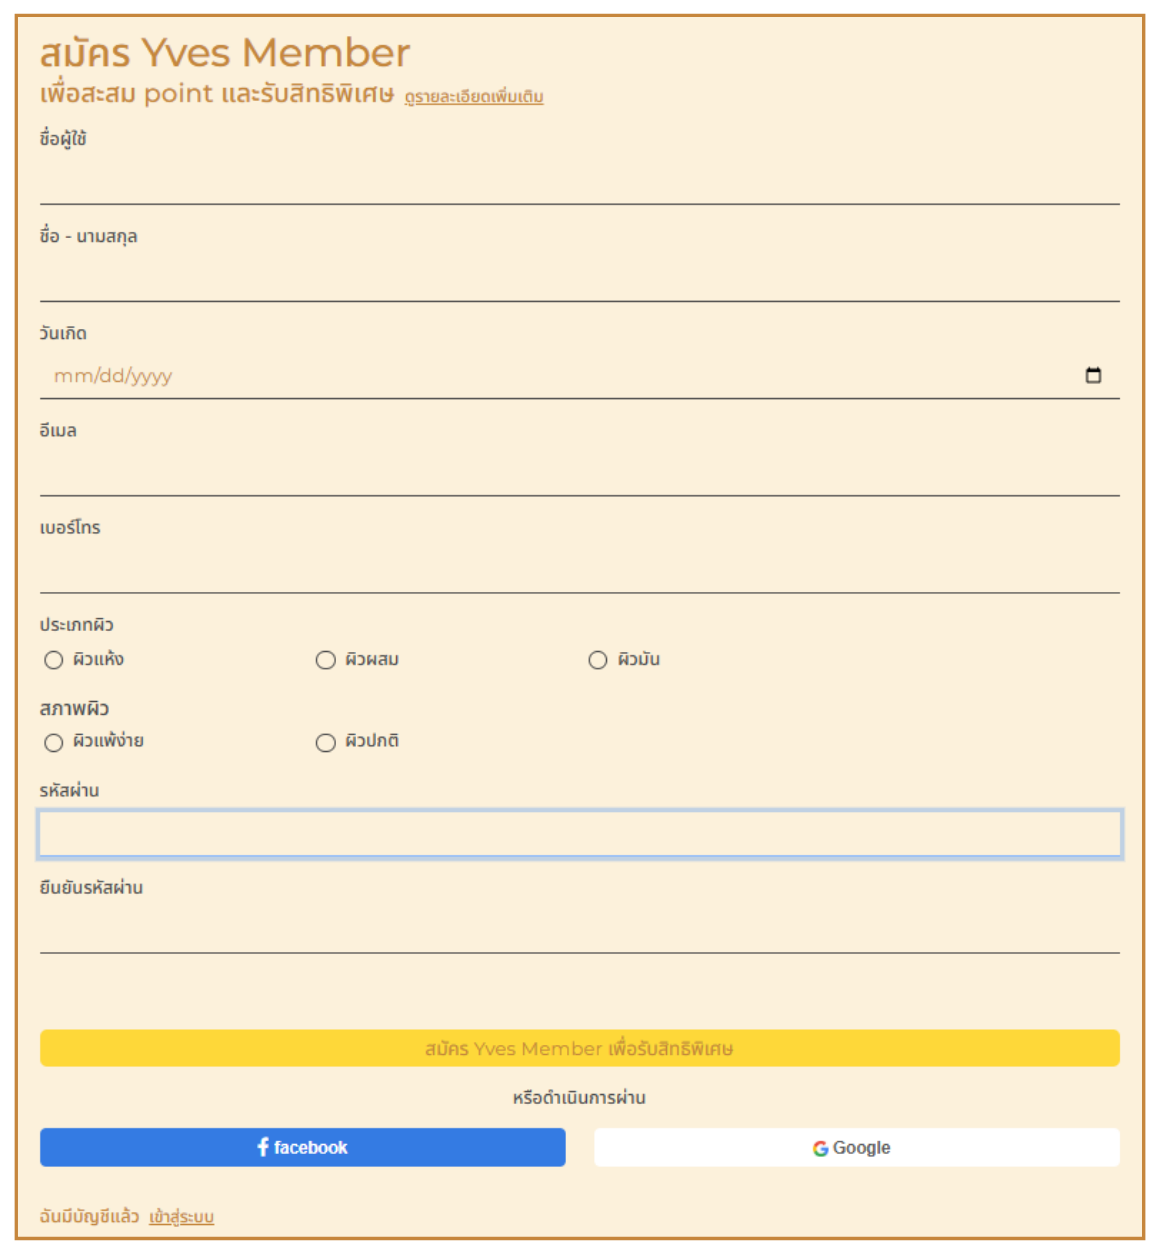Click the ชื่อผู้ใช้ username input field
The width and height of the screenshot is (1167, 1254).
click(x=580, y=181)
